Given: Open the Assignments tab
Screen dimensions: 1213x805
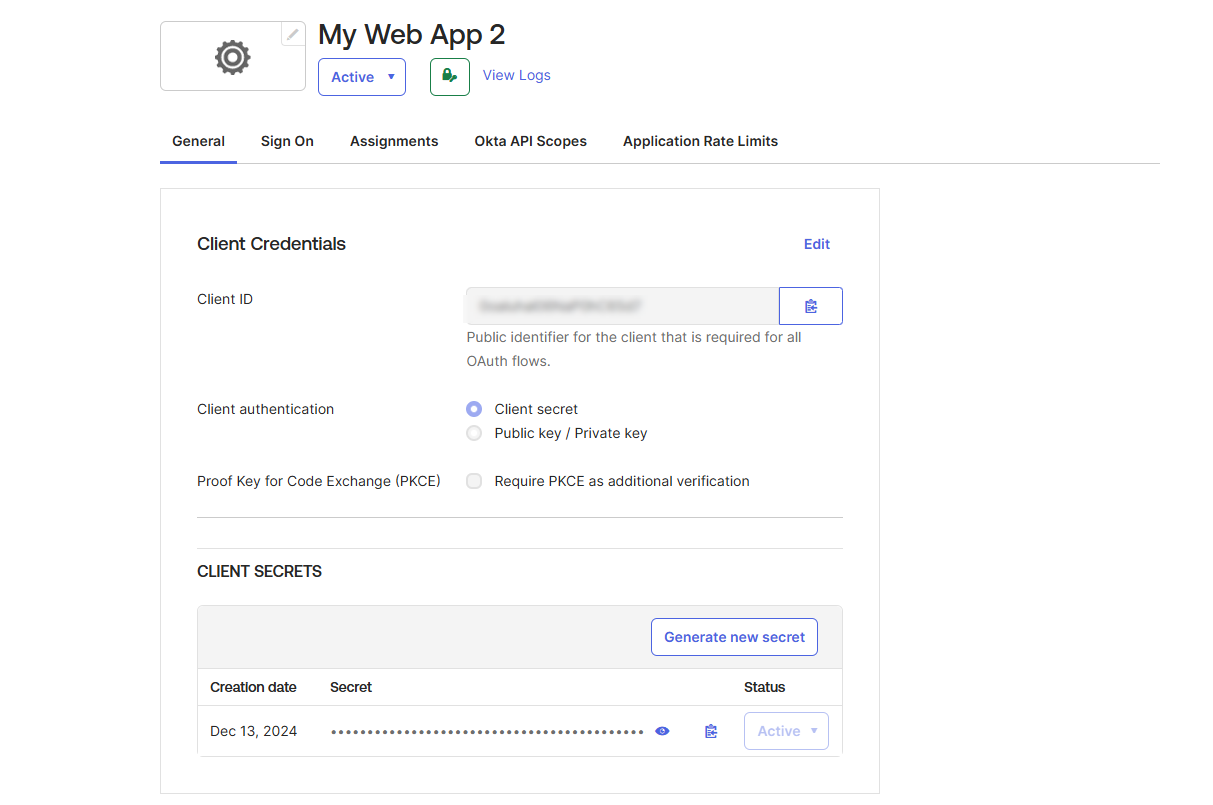Looking at the screenshot, I should [x=394, y=141].
